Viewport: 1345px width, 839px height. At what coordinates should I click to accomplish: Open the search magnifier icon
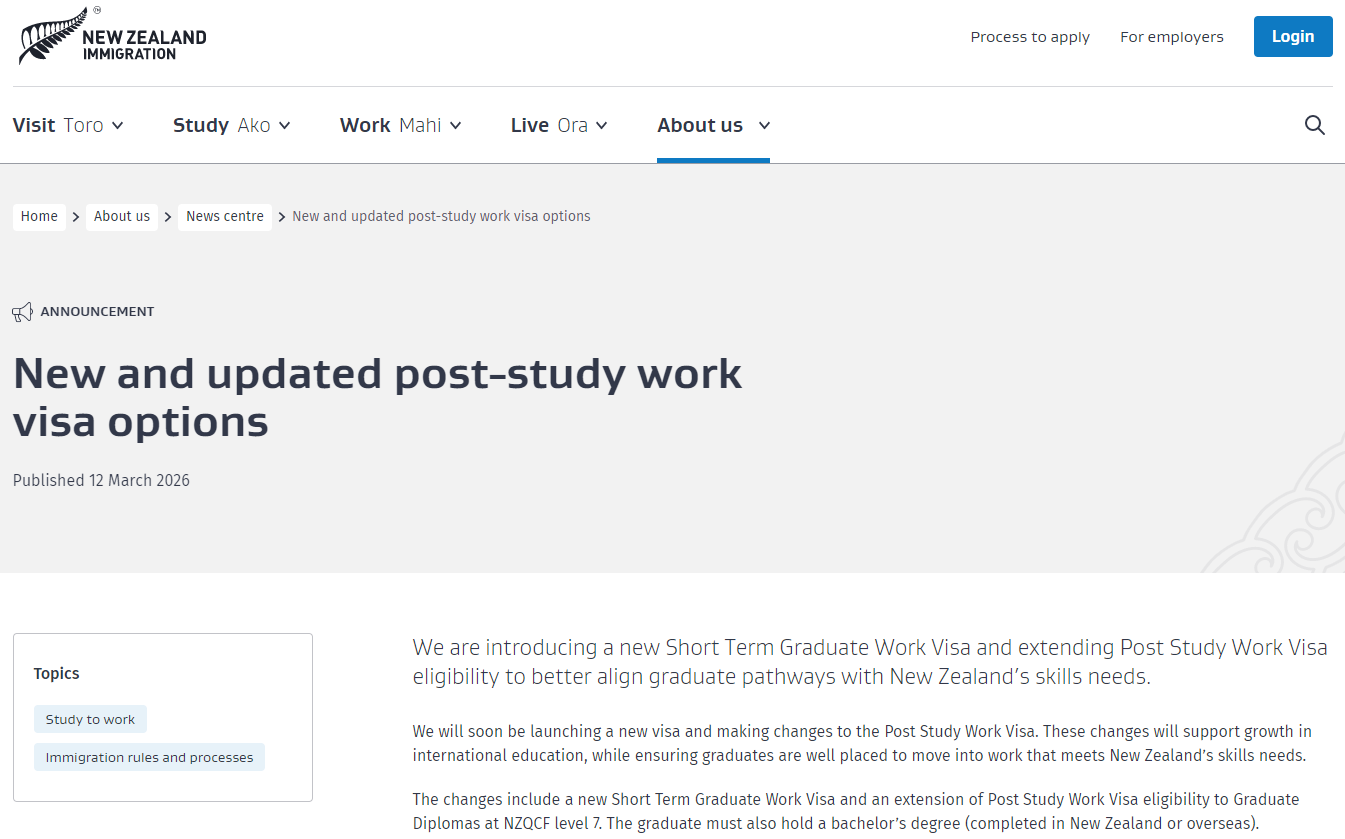click(1315, 125)
